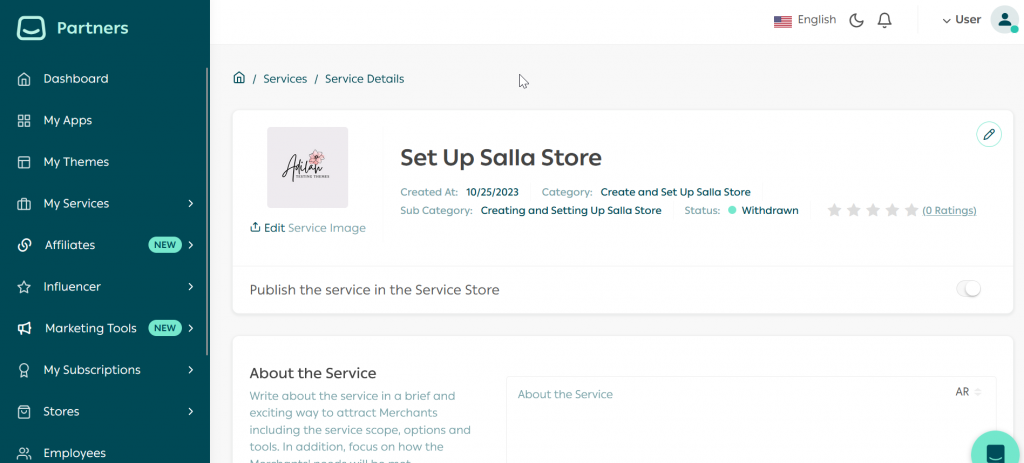Toggle dark mode moon icon
This screenshot has height=463, width=1024.
[x=856, y=20]
